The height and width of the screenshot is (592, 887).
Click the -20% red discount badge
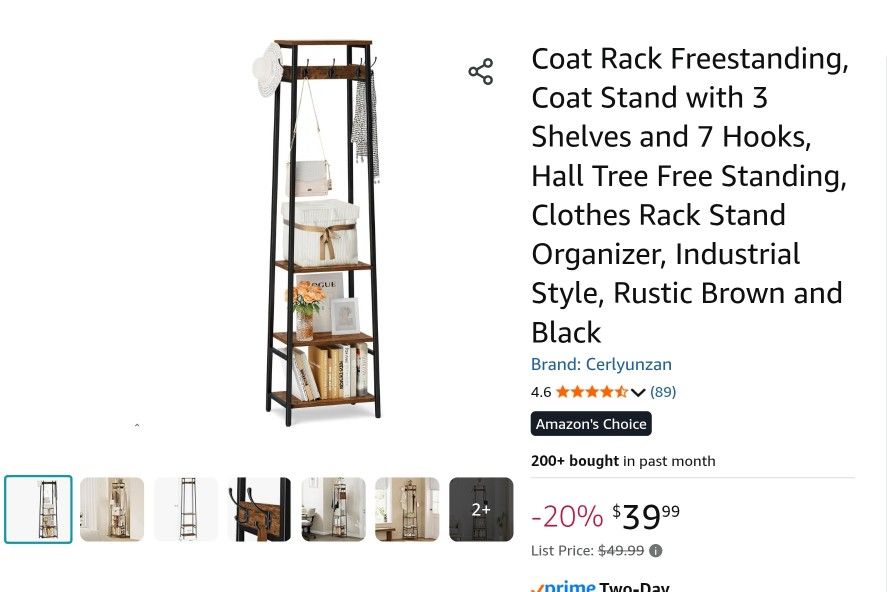(x=568, y=515)
